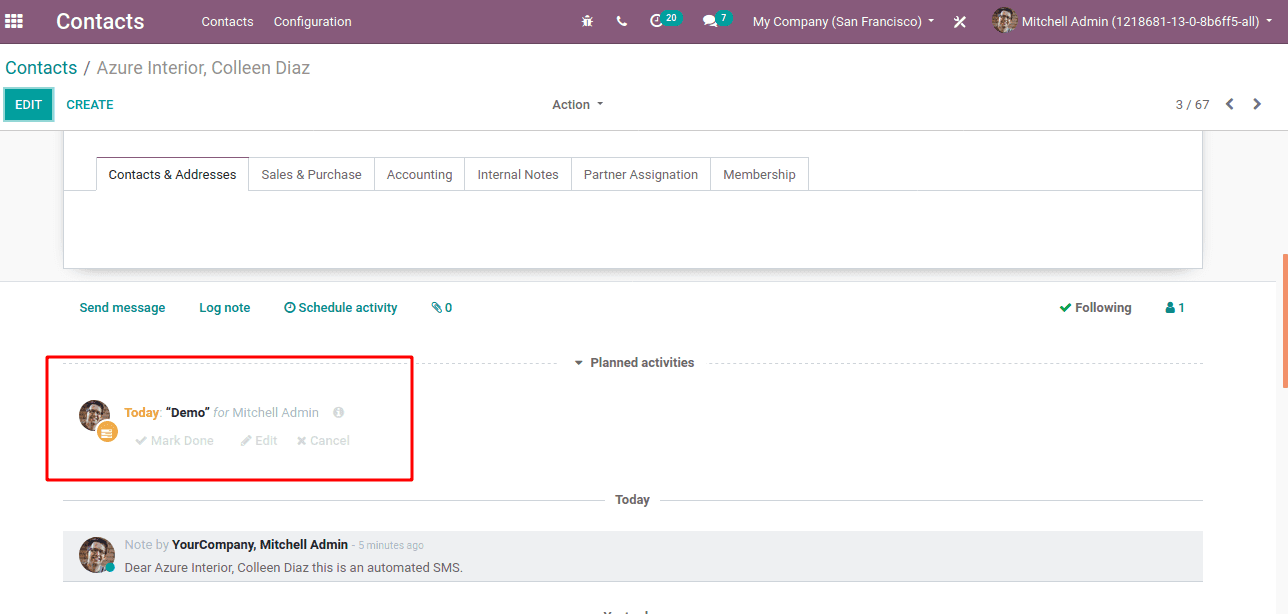Image resolution: width=1288 pixels, height=614 pixels.
Task: Click the info icon next to Demo activity
Action: click(338, 412)
